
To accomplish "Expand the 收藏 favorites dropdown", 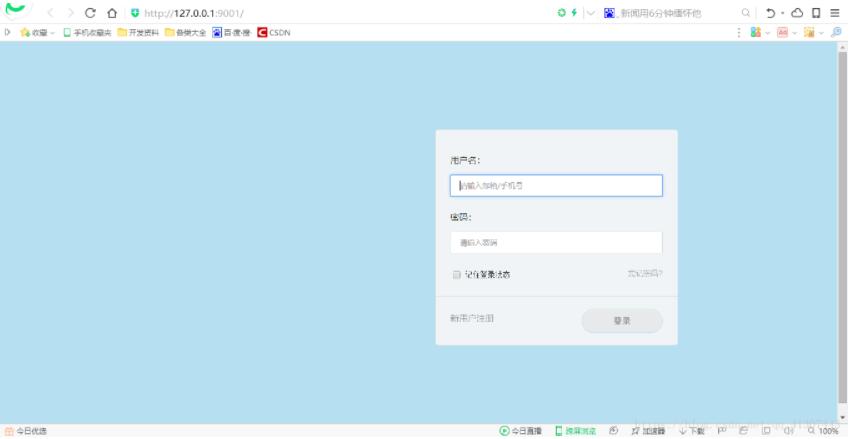I will pos(53,32).
